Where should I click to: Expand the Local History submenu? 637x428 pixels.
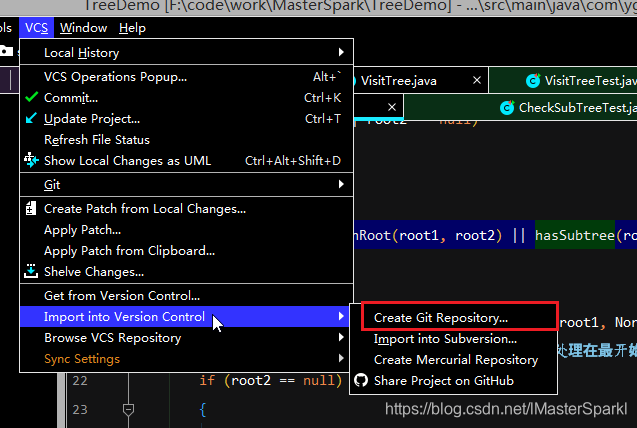coord(186,52)
